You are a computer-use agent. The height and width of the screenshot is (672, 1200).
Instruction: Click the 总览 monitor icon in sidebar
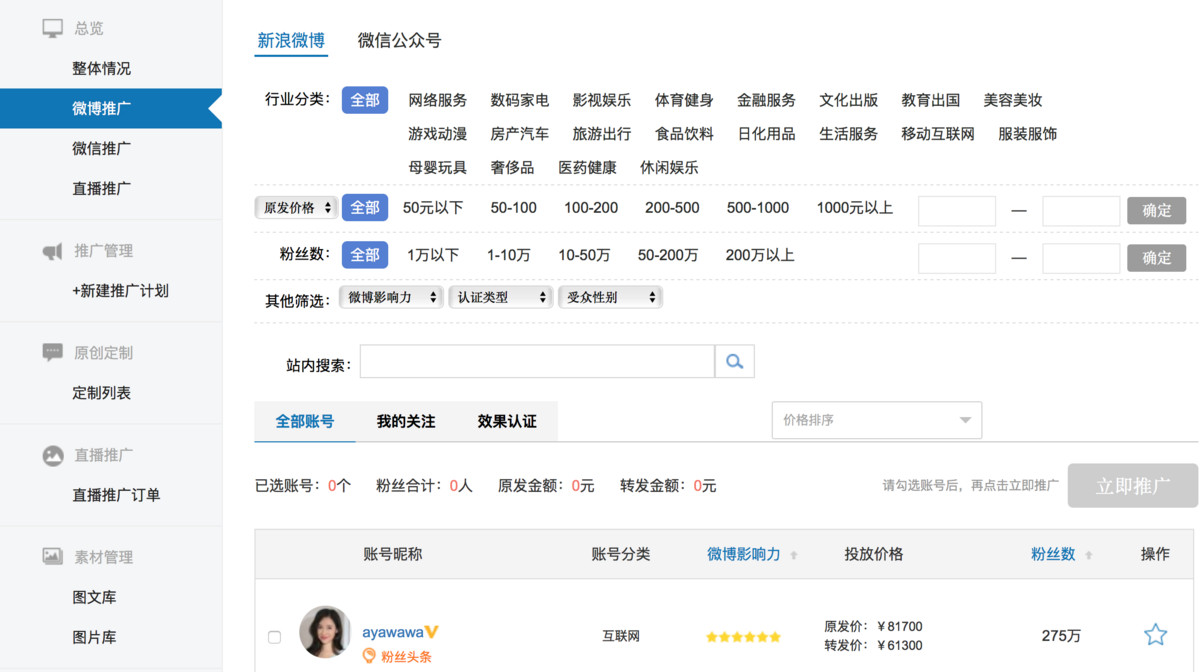(52, 28)
